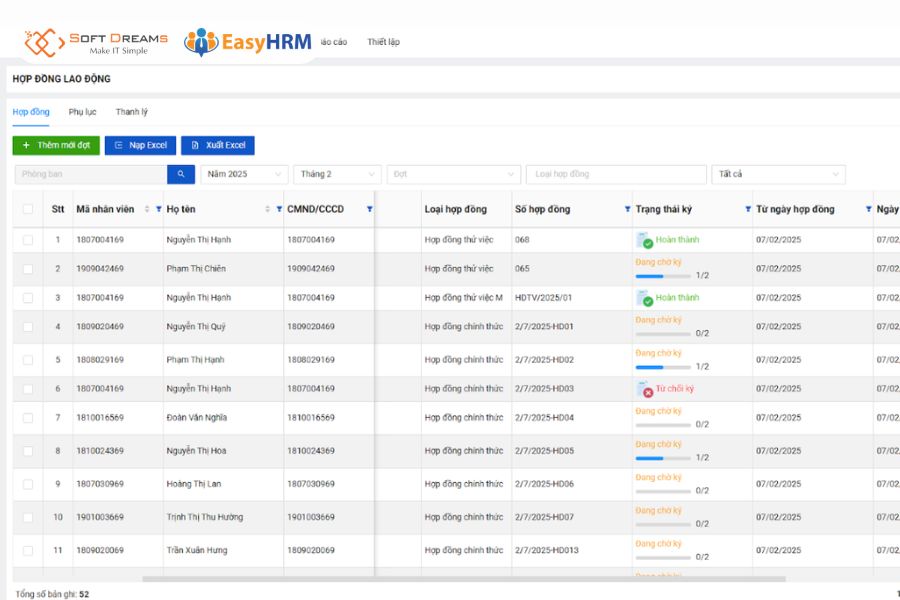Click rejected signing icon in row 6

[644, 389]
